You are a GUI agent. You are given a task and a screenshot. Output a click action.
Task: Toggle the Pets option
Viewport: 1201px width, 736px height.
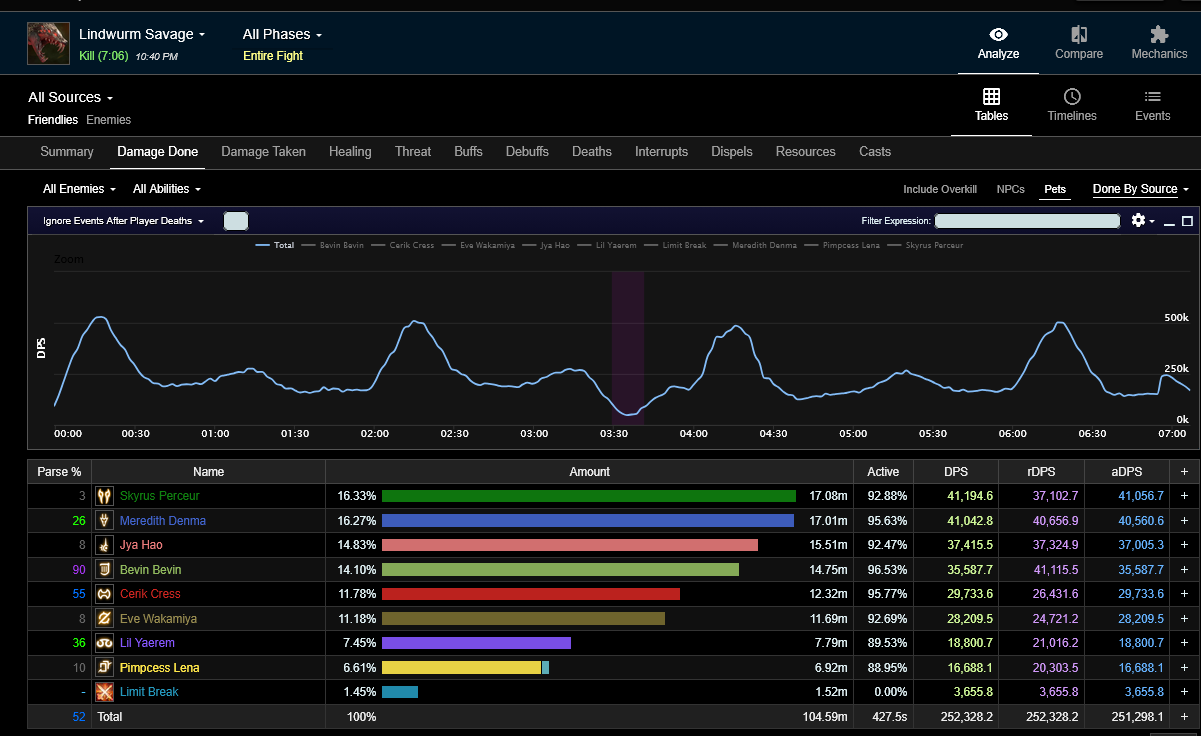click(x=1055, y=189)
